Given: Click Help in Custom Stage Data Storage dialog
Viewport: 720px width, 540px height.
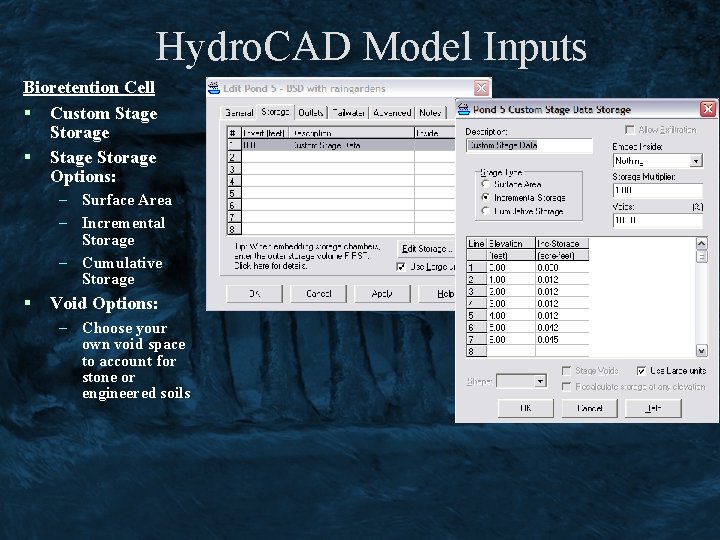Looking at the screenshot, I should (x=653, y=408).
